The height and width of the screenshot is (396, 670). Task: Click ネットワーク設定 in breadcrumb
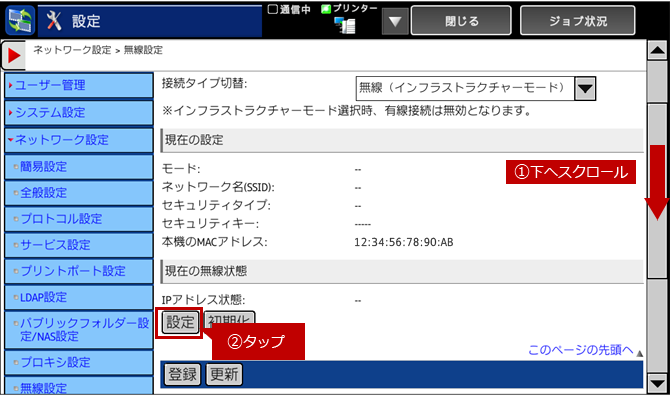[x=72, y=50]
